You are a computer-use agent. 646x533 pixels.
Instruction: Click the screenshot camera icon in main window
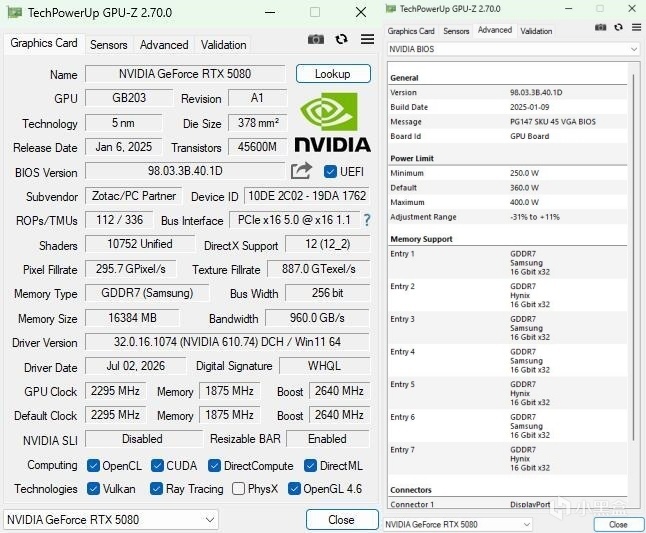click(316, 40)
